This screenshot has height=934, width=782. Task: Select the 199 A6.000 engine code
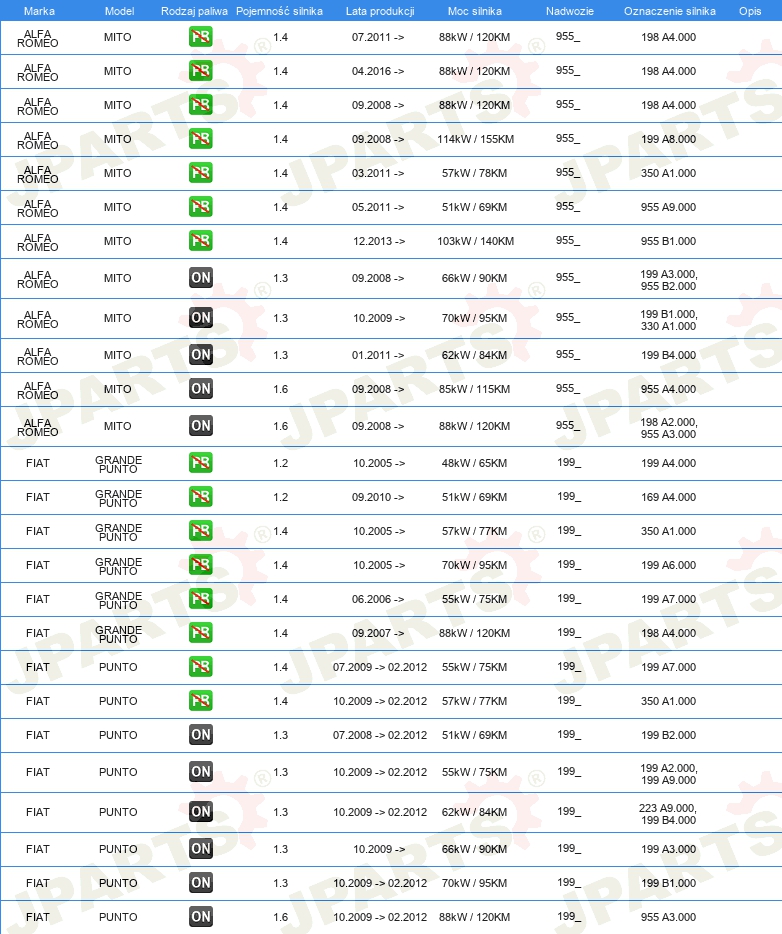pyautogui.click(x=668, y=565)
